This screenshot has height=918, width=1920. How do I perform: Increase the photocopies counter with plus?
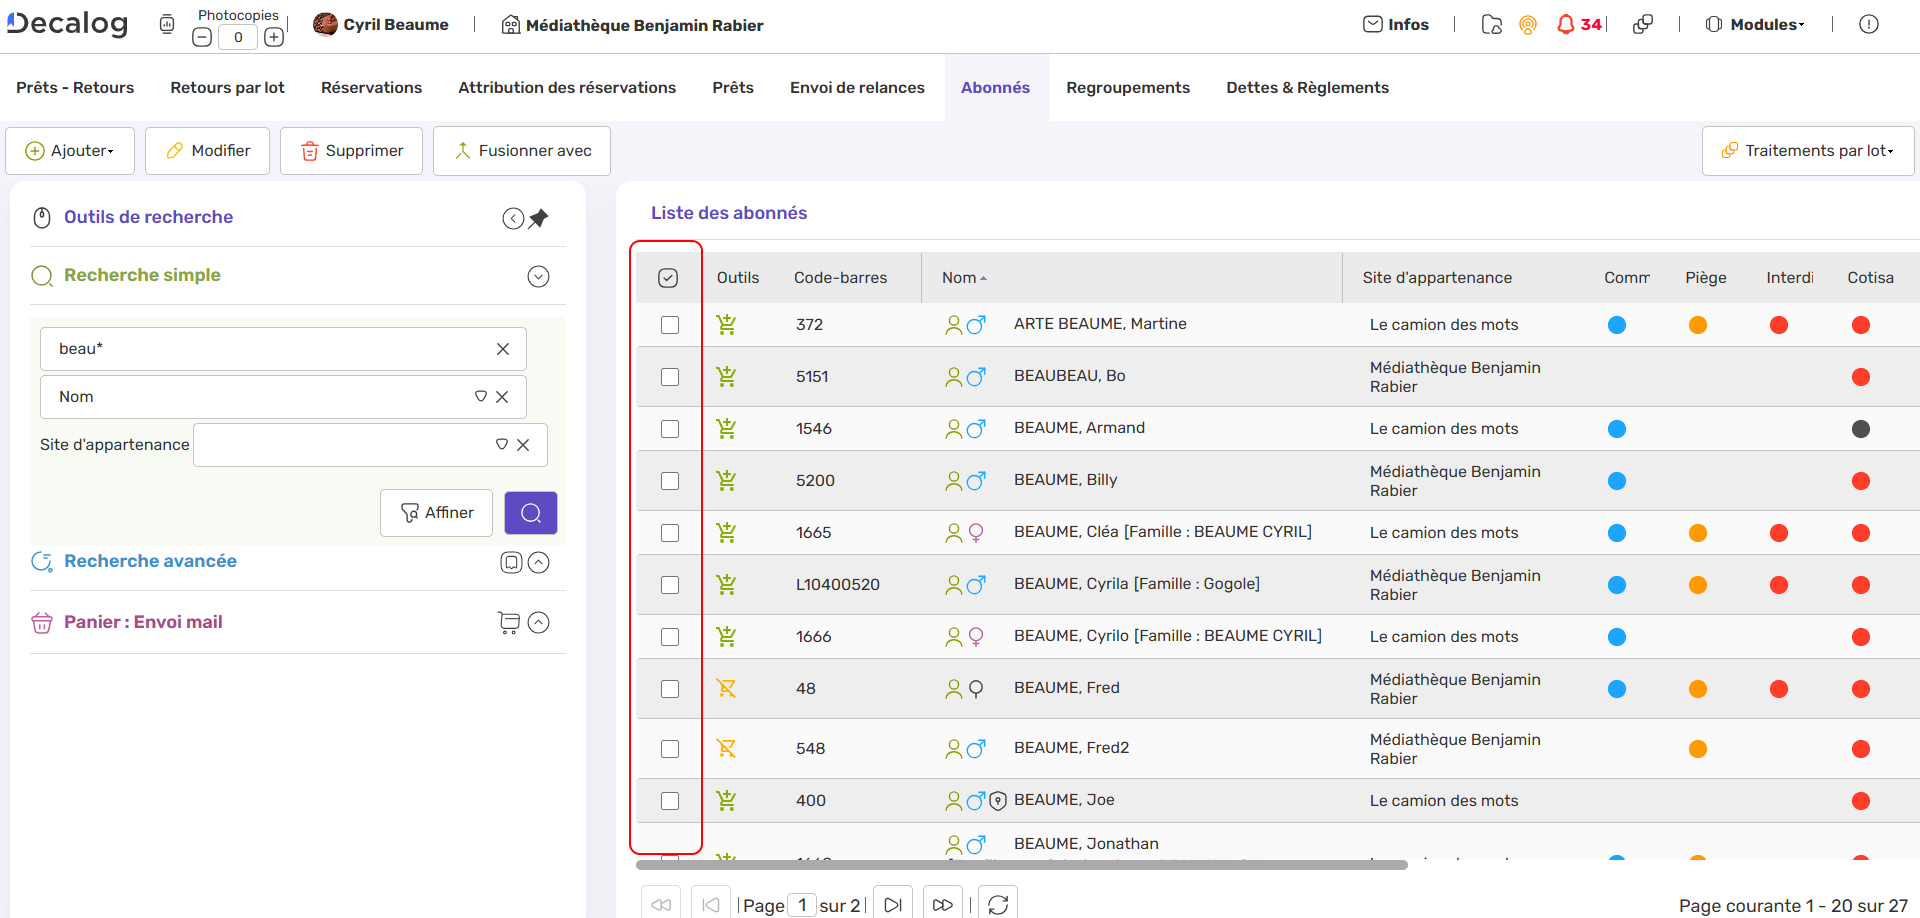point(274,38)
